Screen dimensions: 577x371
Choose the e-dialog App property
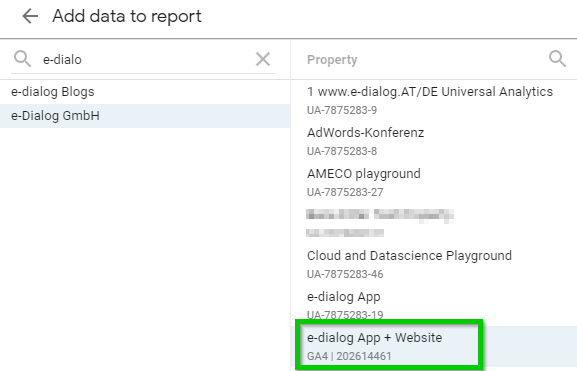pyautogui.click(x=434, y=305)
